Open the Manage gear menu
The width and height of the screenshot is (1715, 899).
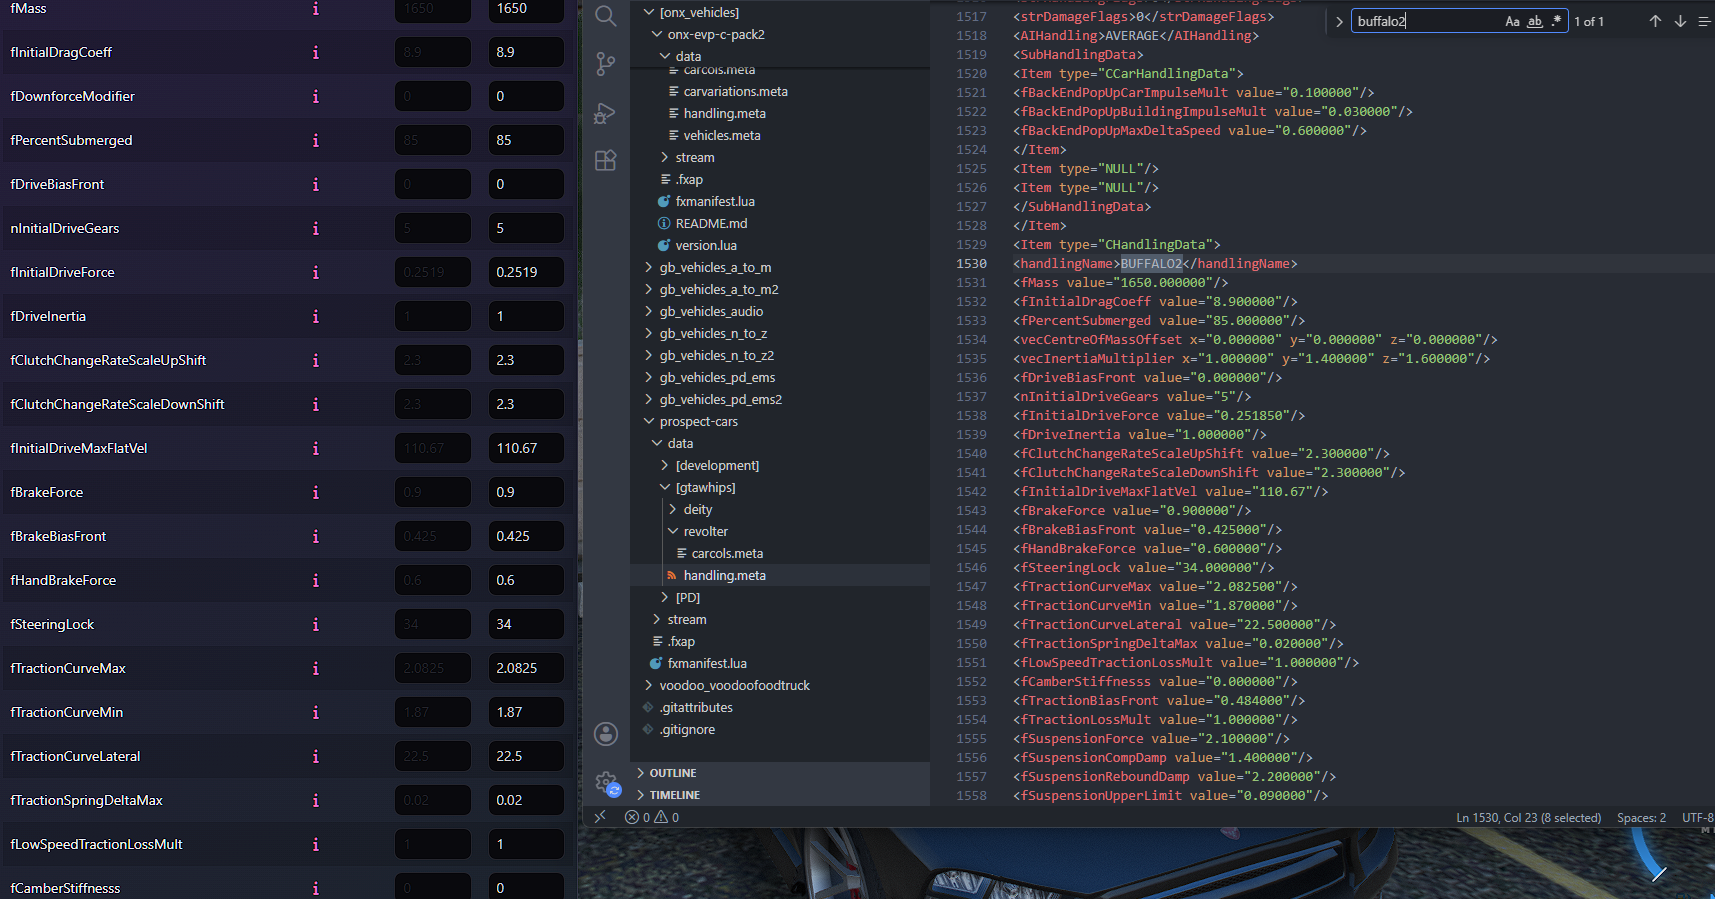(606, 783)
